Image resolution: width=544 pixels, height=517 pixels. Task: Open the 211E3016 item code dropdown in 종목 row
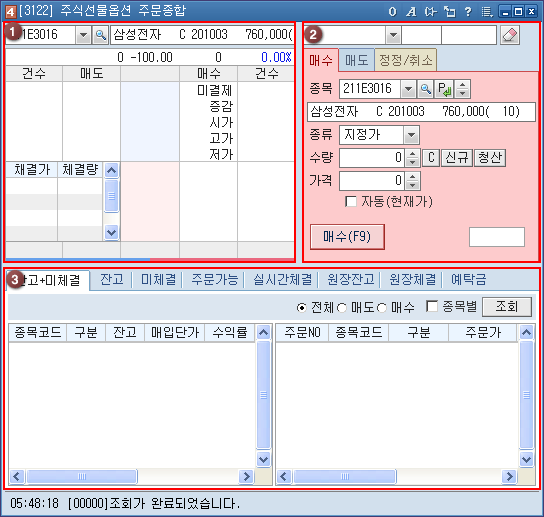(x=408, y=89)
